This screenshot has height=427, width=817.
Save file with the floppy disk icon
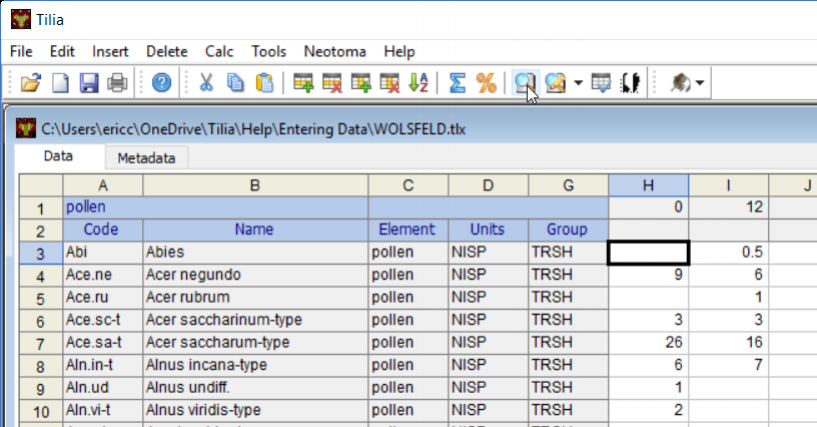[x=89, y=83]
